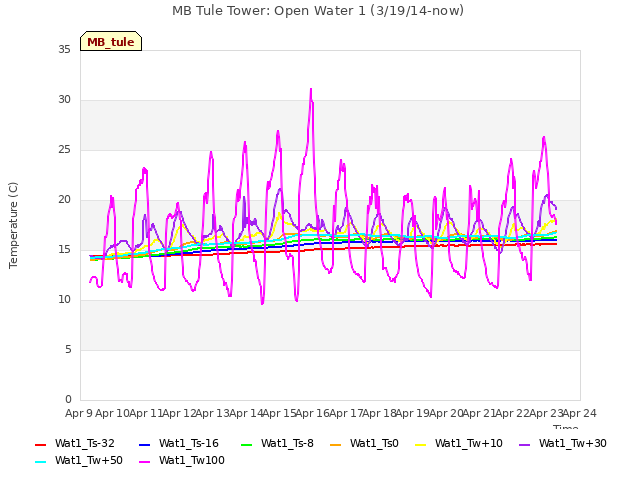The height and width of the screenshot is (480, 640).
Task: Select the Wat1_Ts-16 legend label
Action: click(x=189, y=443)
